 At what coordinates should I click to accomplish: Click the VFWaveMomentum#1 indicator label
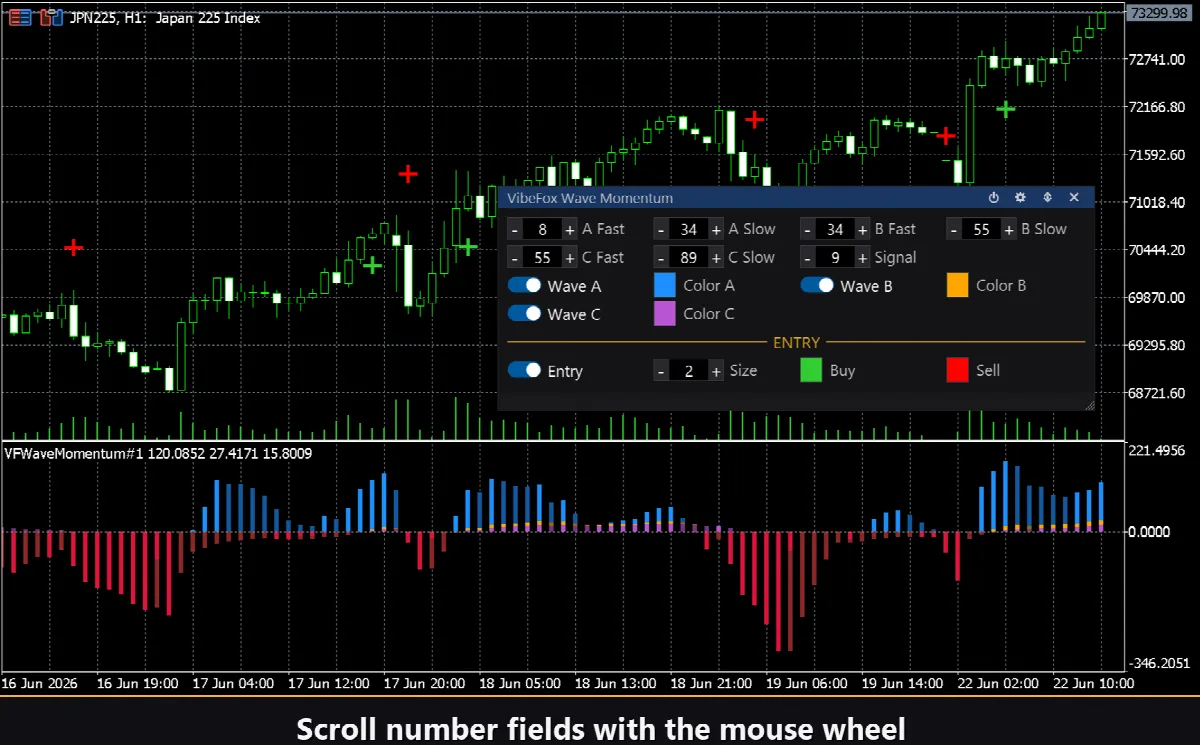point(74,454)
